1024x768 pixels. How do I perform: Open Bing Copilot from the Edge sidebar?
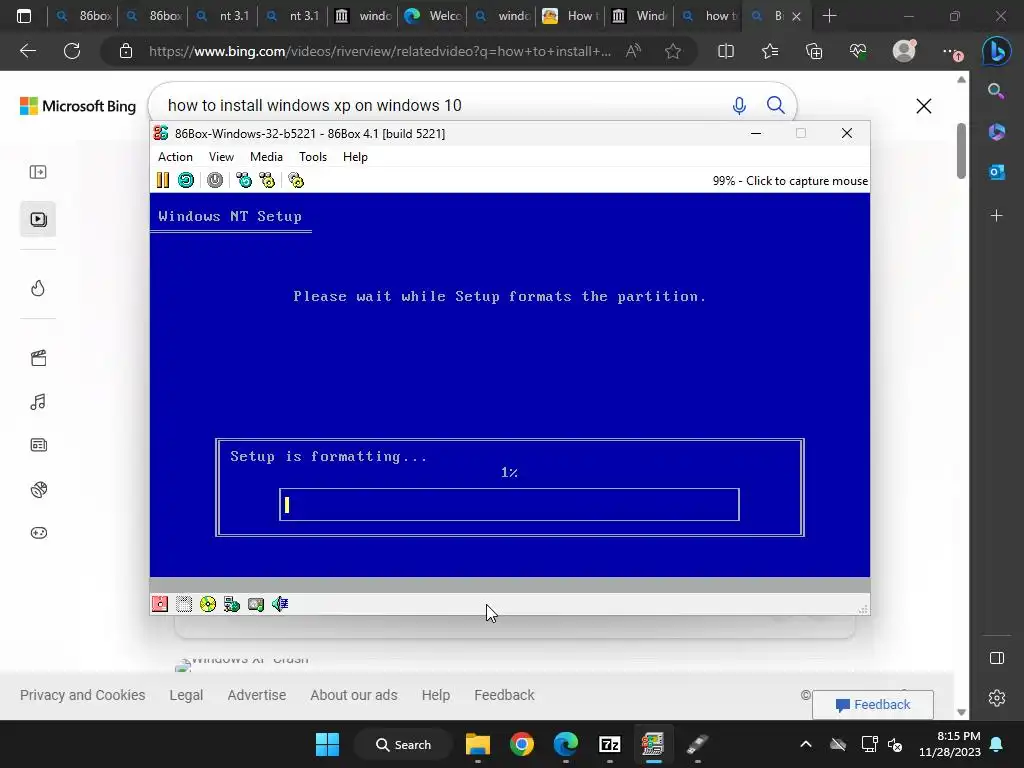(x=997, y=51)
